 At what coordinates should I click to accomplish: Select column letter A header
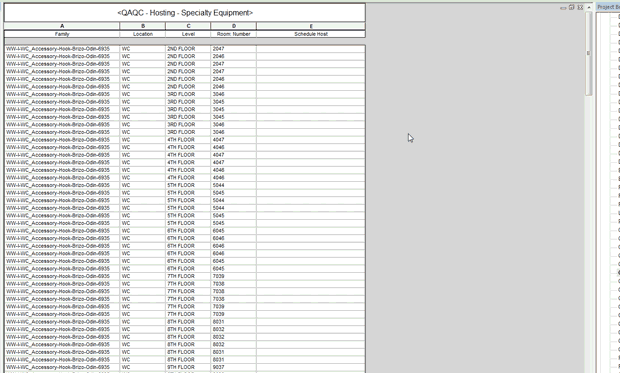pos(62,26)
